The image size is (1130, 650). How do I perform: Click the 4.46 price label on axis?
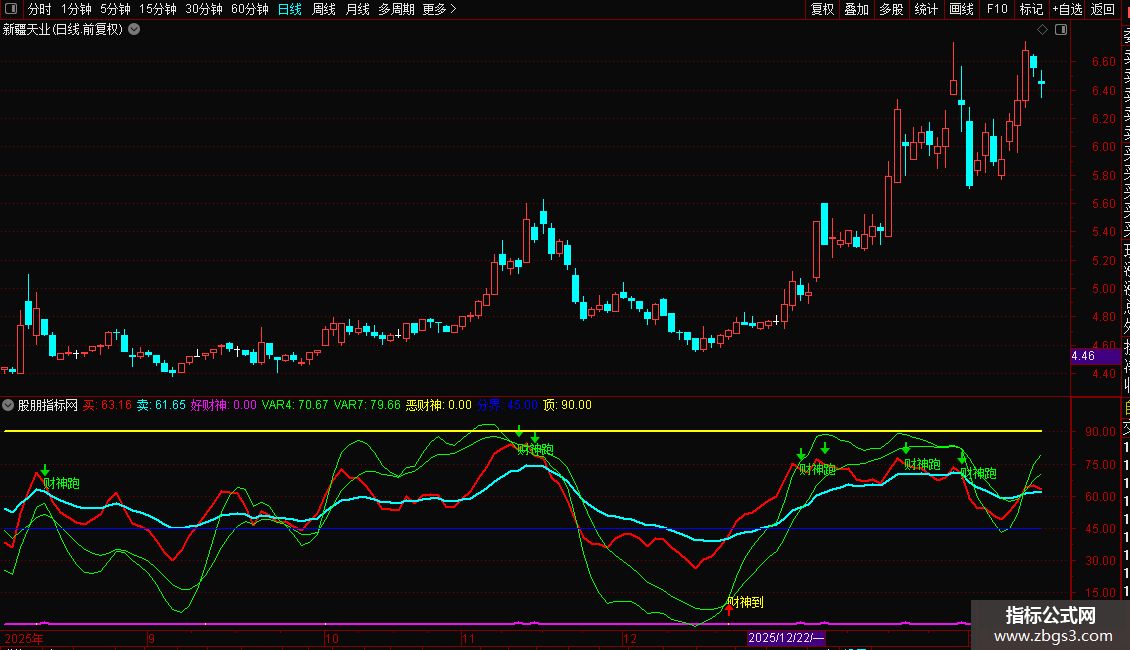point(1083,356)
